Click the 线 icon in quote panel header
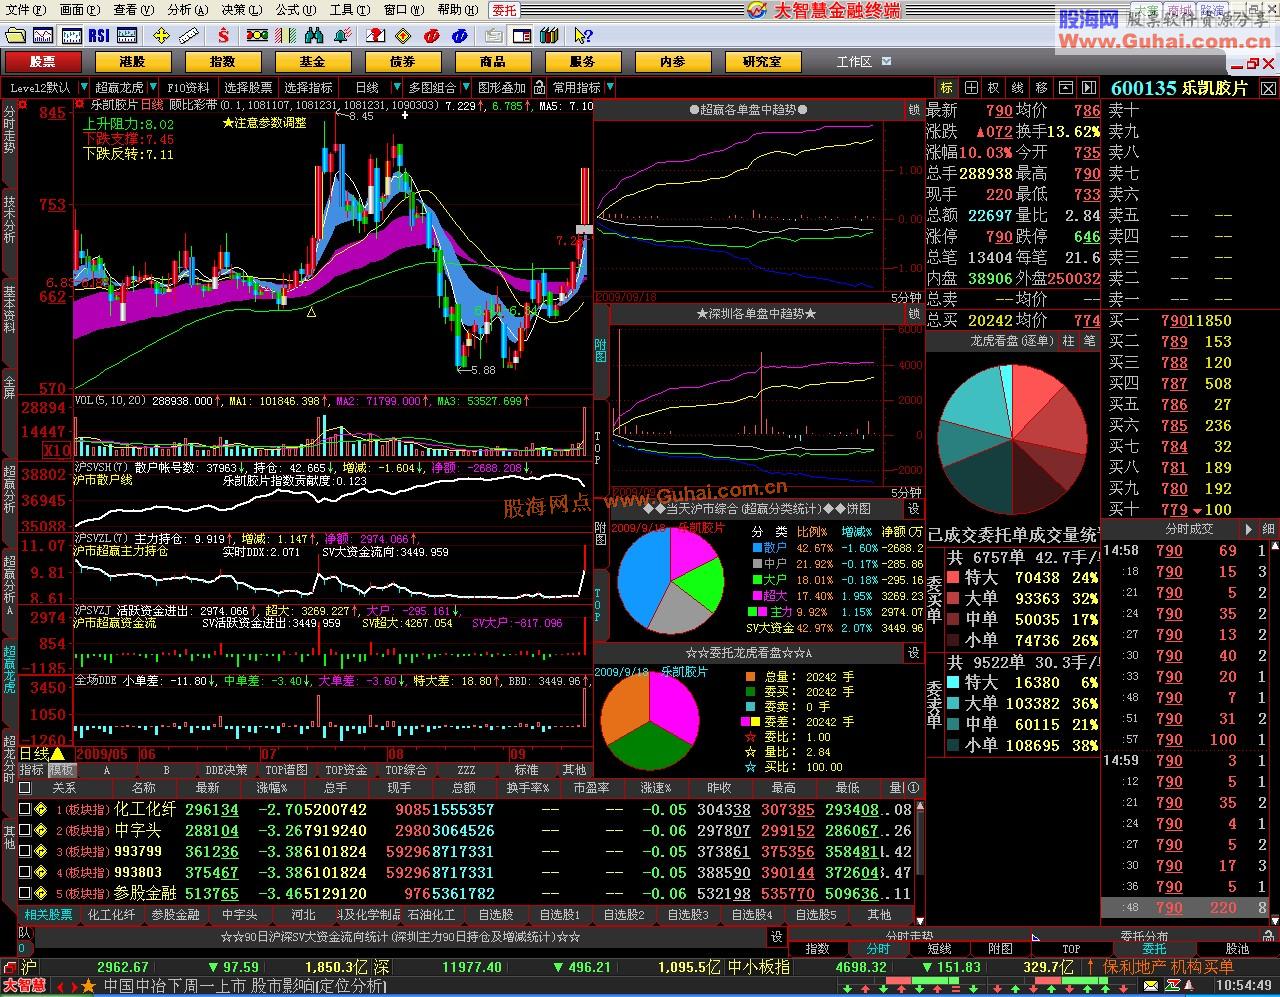The image size is (1280, 997). click(1018, 88)
